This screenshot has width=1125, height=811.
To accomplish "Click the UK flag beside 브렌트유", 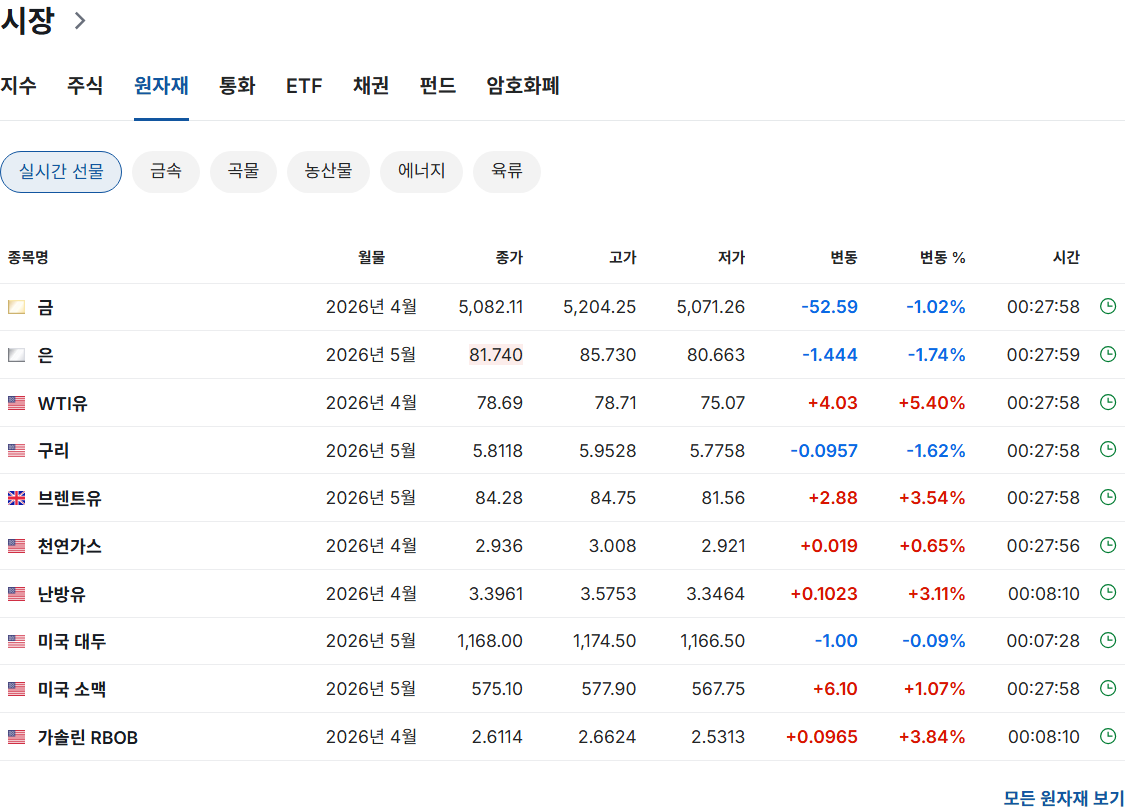I will [x=17, y=498].
